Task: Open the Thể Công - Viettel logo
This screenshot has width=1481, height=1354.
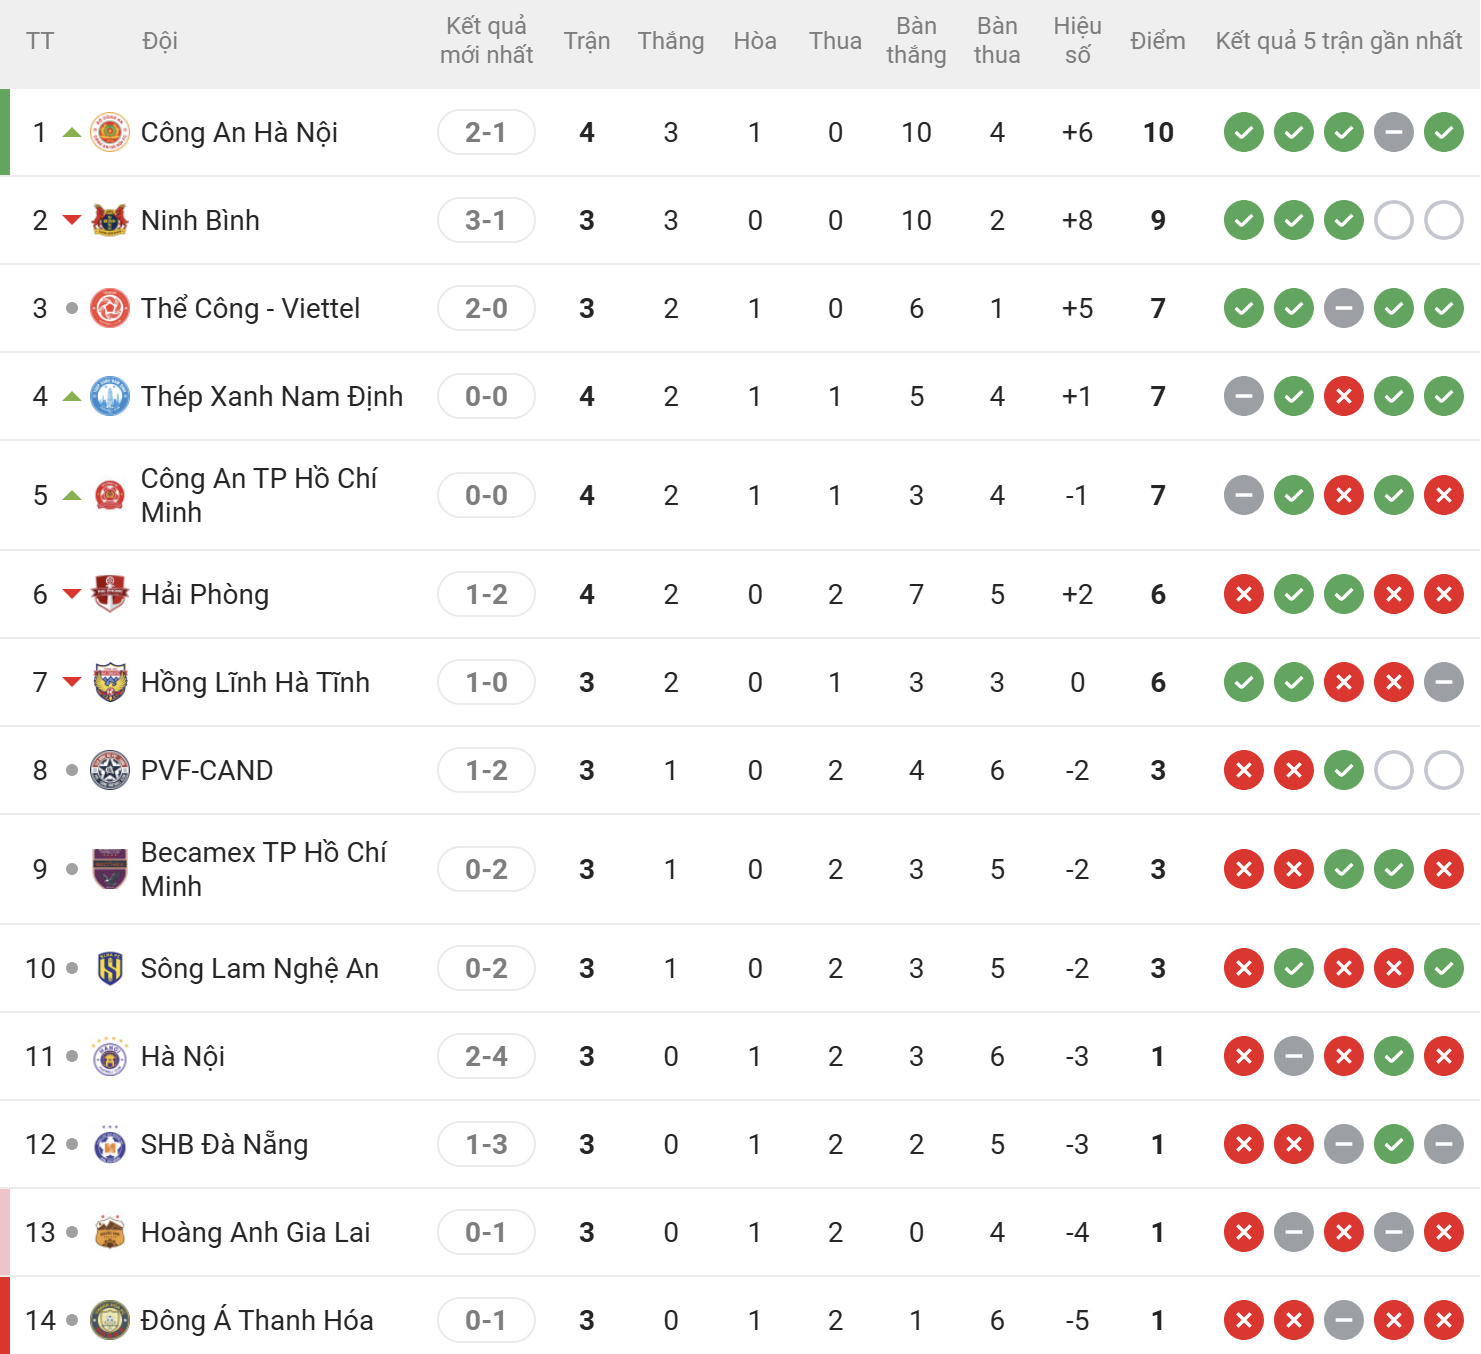Action: point(110,308)
